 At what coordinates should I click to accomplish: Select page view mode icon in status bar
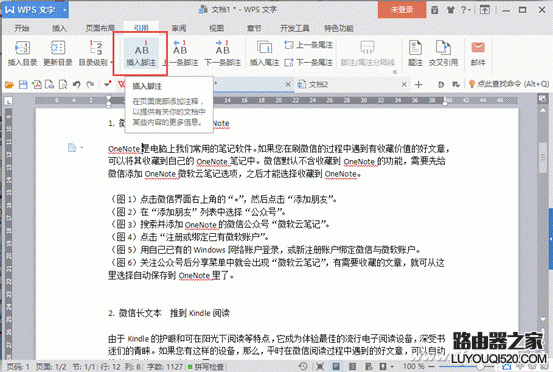tap(336, 367)
